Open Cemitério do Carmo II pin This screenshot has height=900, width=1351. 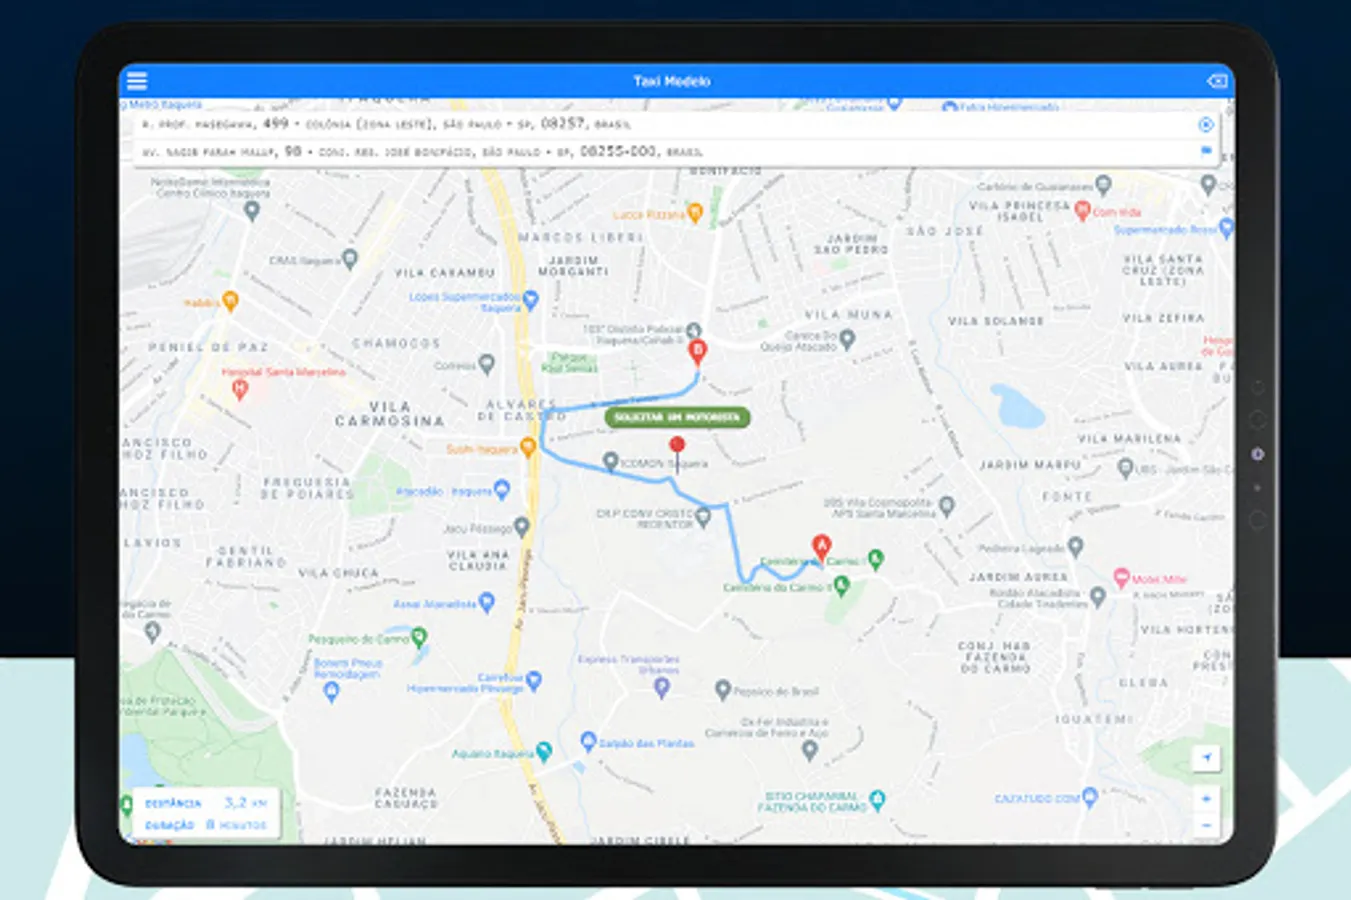(x=841, y=586)
